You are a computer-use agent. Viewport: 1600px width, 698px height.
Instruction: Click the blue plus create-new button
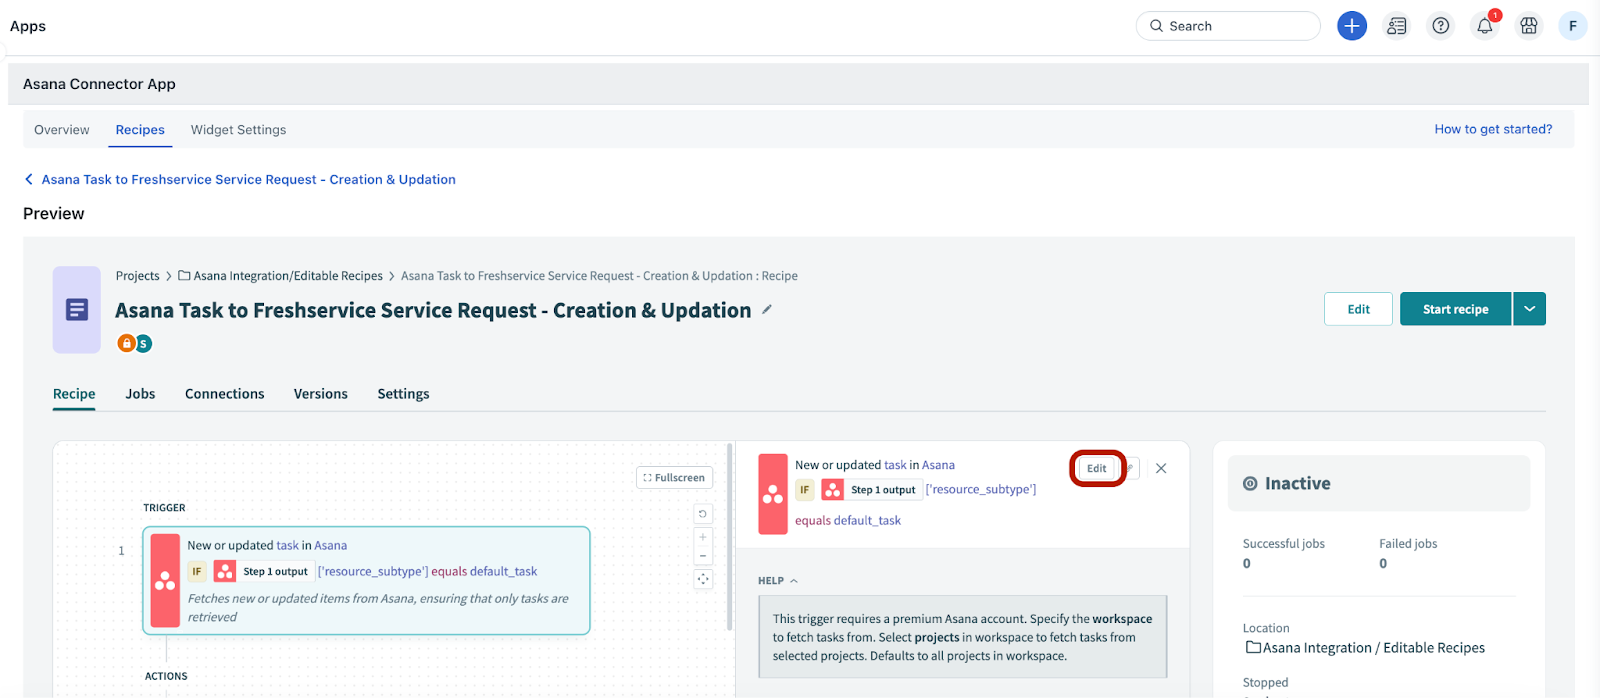pos(1352,26)
